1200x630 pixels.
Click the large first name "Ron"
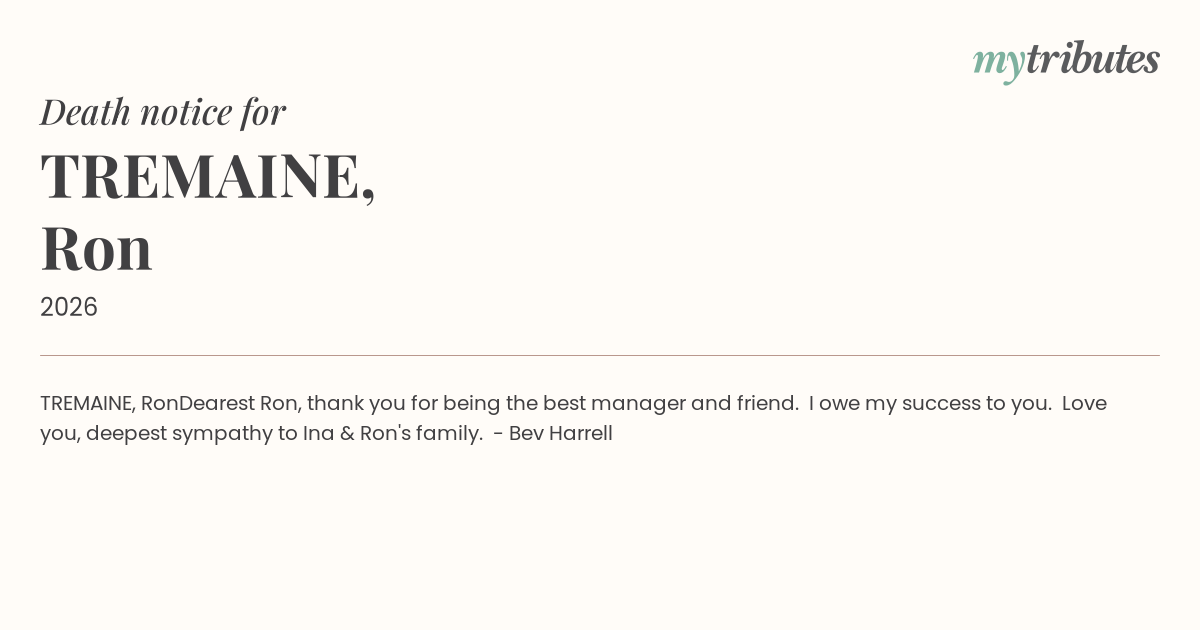tap(96, 248)
